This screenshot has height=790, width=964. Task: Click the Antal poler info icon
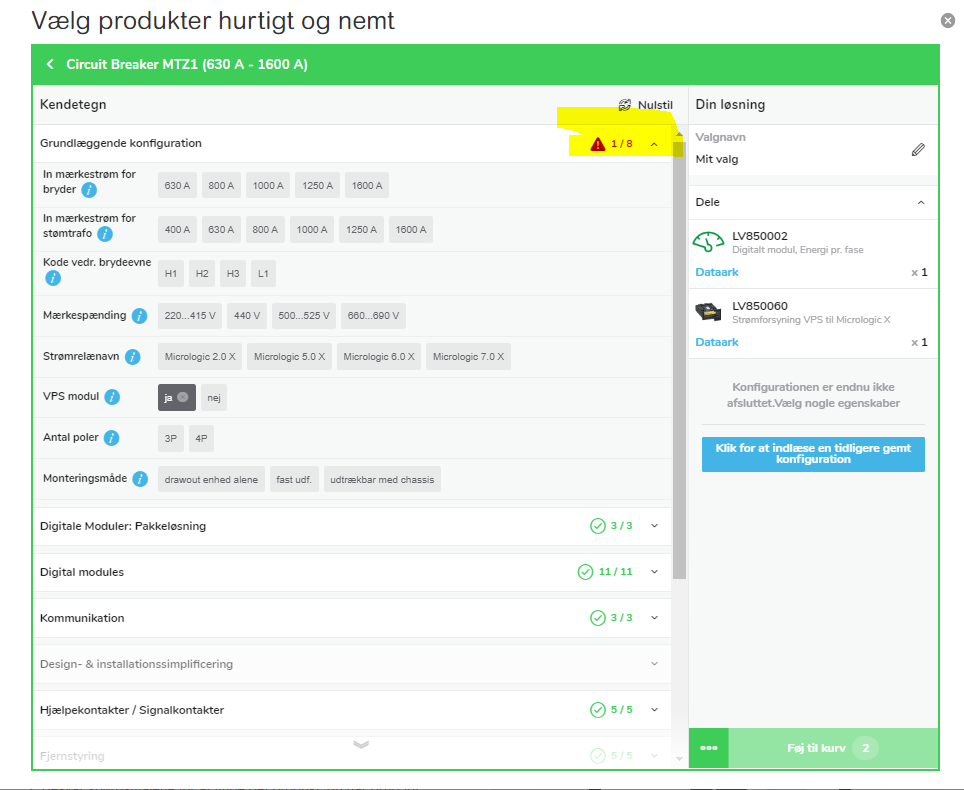(x=111, y=438)
